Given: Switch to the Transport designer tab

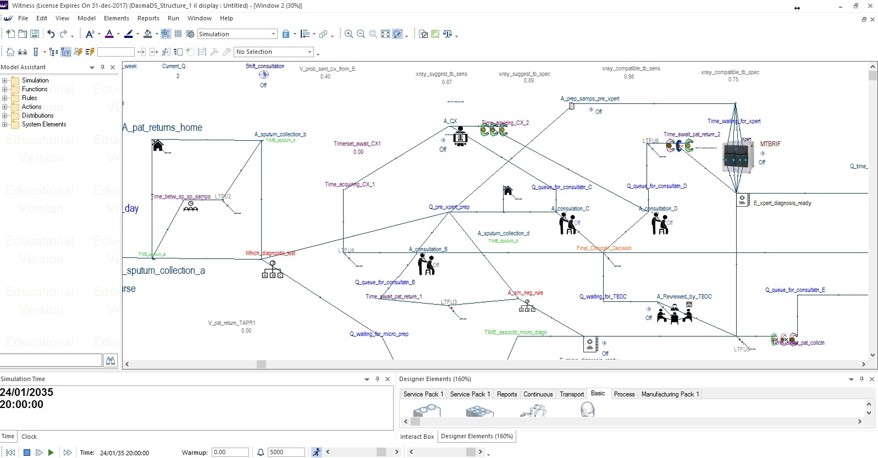Looking at the screenshot, I should click(x=572, y=394).
